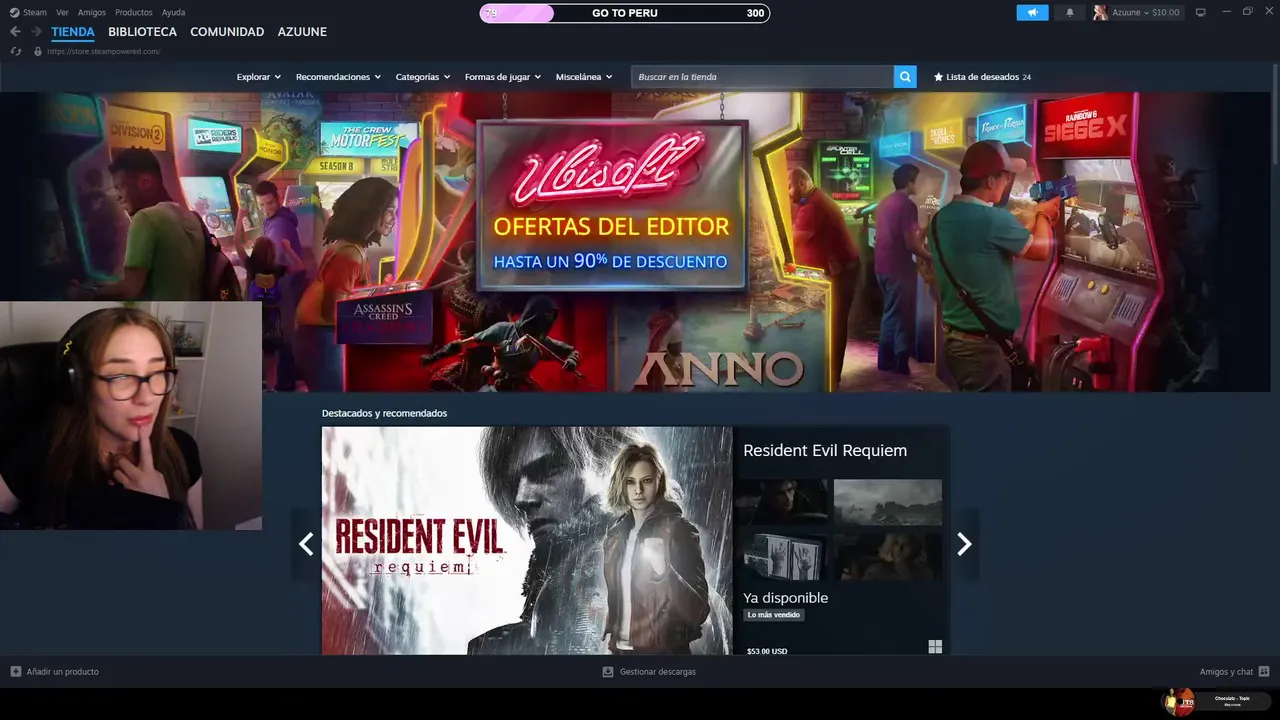Click the Steam logo menu
Image resolution: width=1280 pixels, height=720 pixels.
coord(28,12)
